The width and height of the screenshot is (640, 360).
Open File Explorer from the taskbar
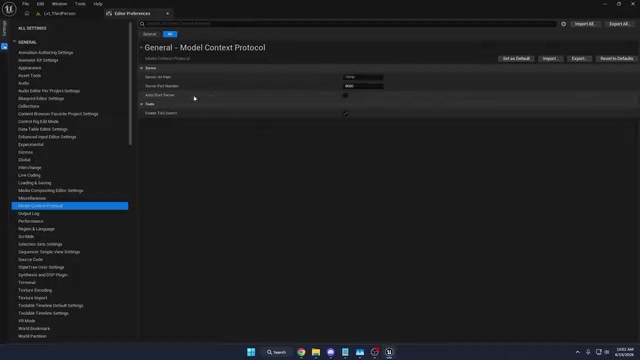(x=316, y=352)
